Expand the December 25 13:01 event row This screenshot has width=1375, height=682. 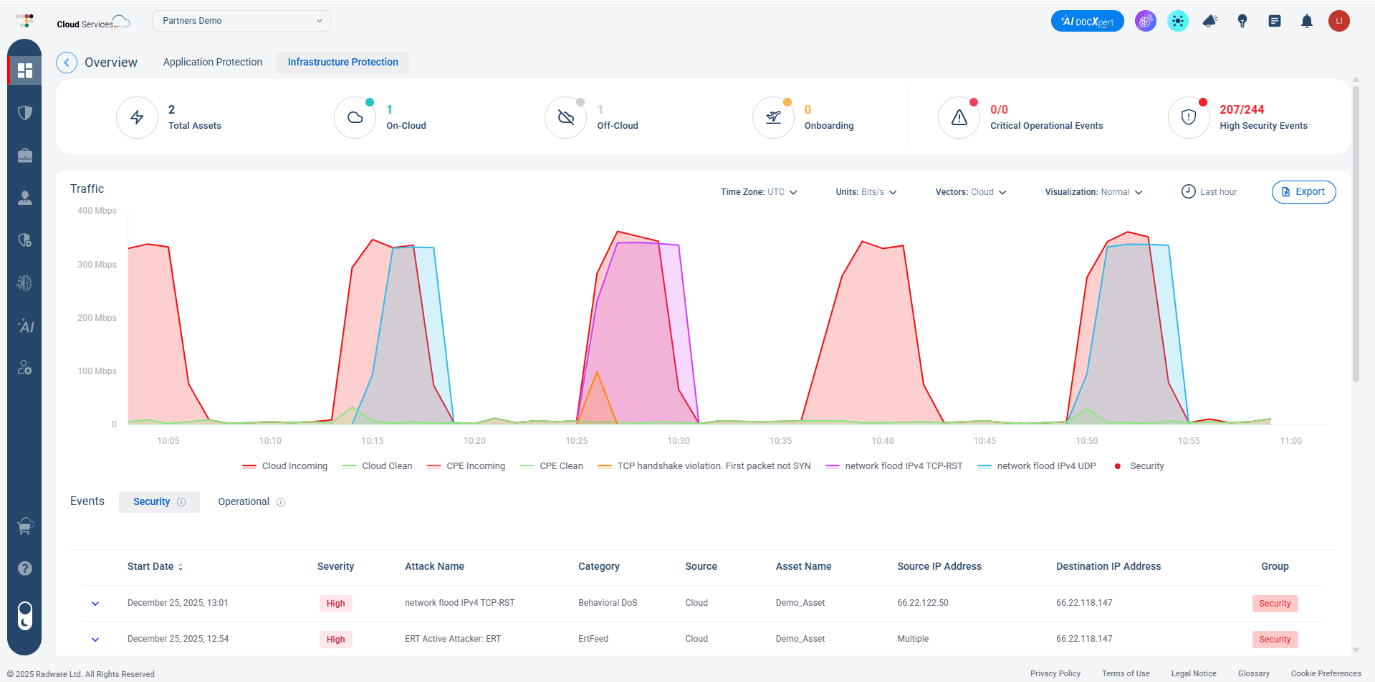click(x=95, y=603)
